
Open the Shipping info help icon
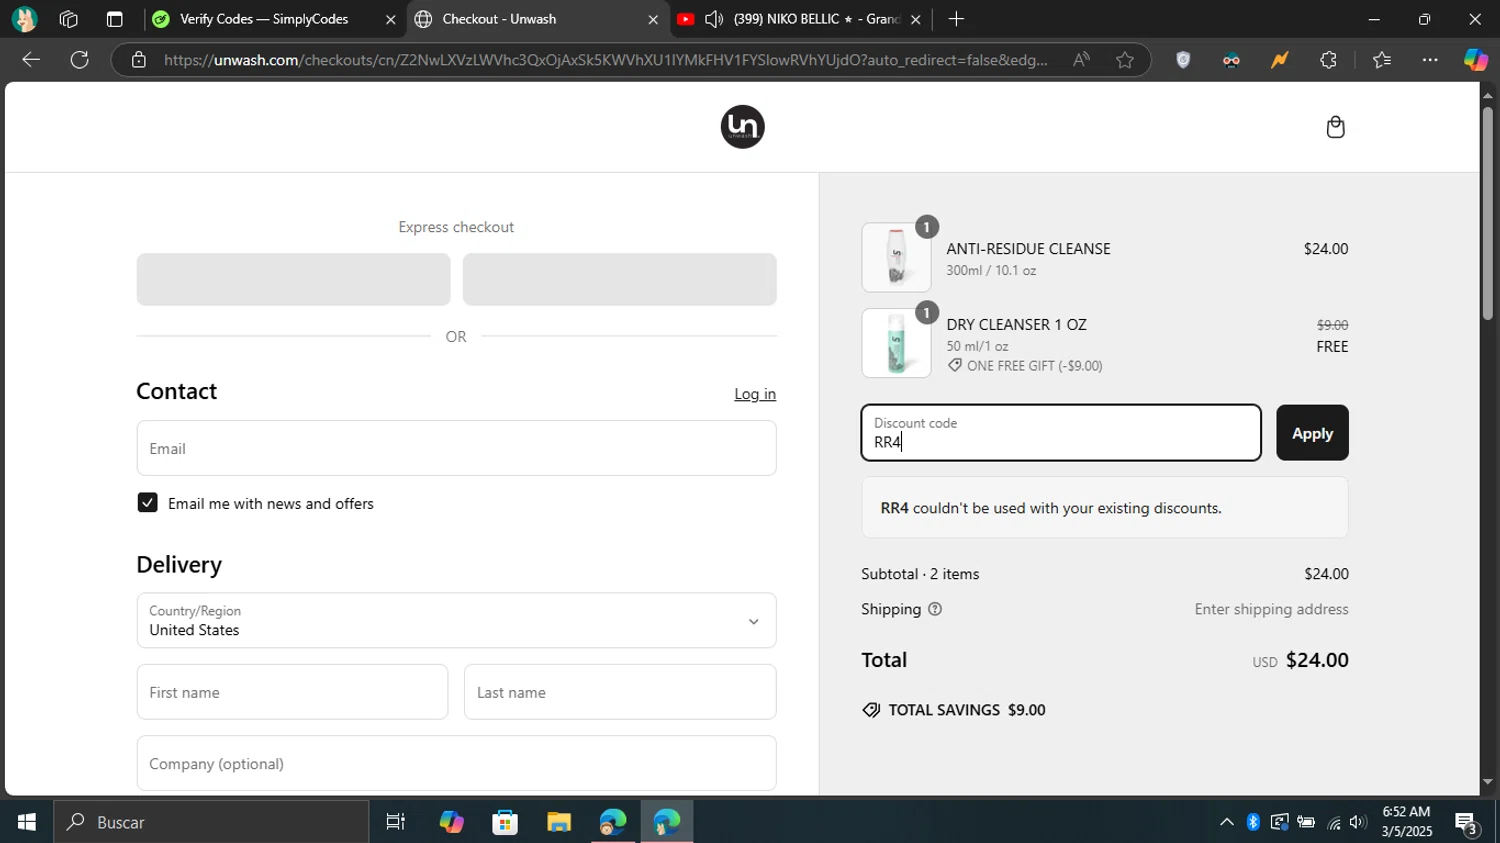(935, 609)
